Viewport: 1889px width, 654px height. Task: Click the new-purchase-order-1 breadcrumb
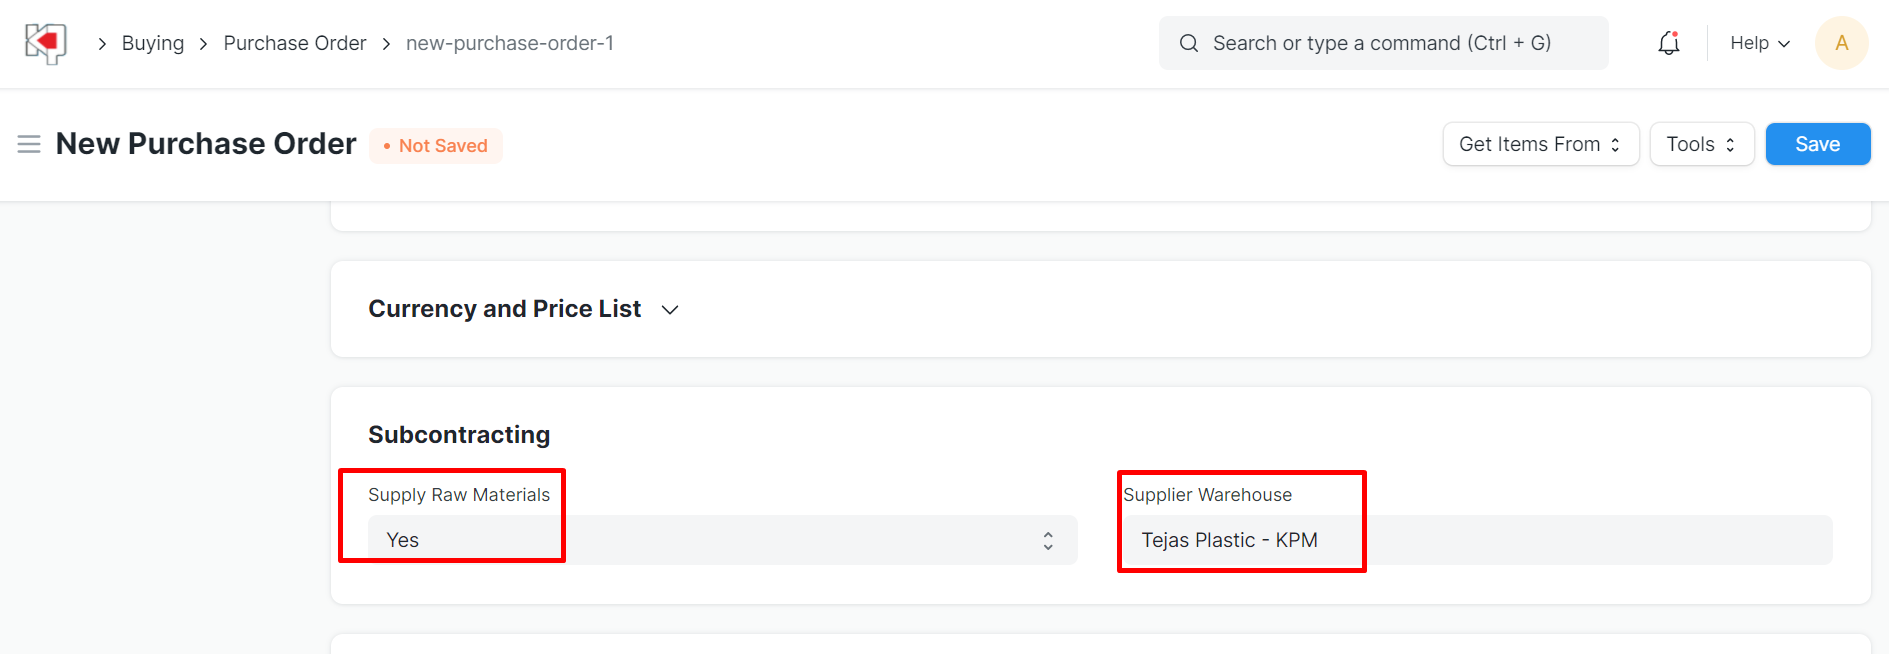pos(509,43)
